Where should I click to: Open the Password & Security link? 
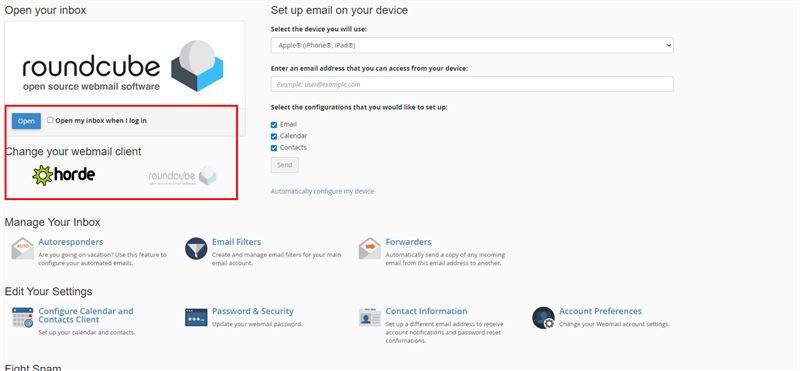tap(253, 311)
